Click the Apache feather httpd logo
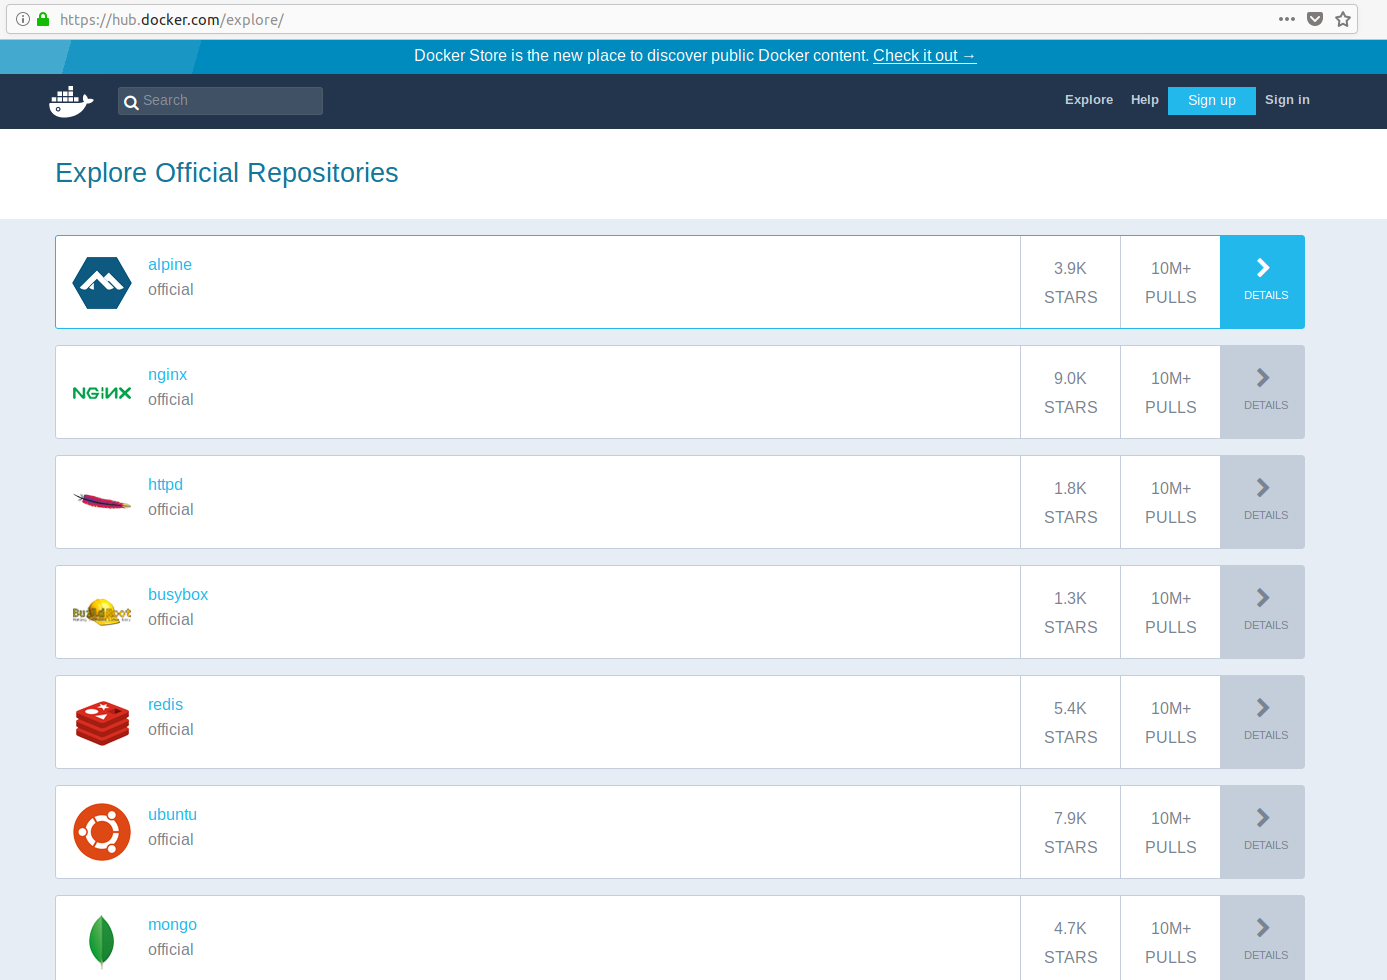This screenshot has height=980, width=1387. pyautogui.click(x=102, y=502)
